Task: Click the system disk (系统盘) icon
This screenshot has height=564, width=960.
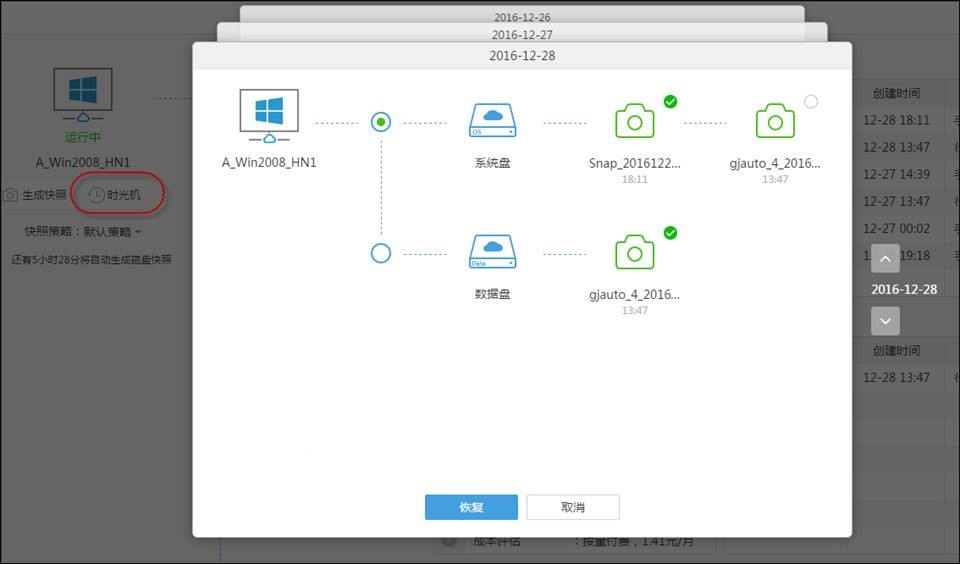Action: 492,121
